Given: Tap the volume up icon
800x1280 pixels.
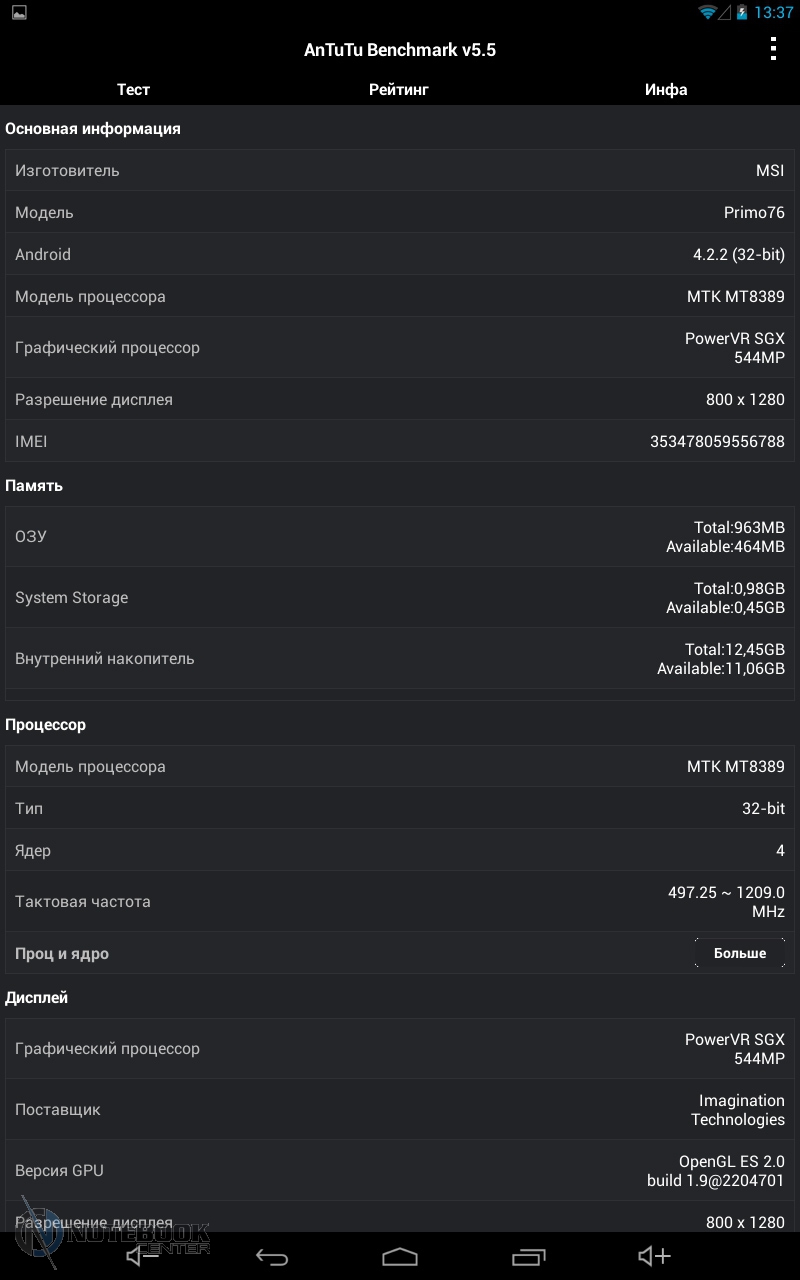Looking at the screenshot, I should point(654,1257).
